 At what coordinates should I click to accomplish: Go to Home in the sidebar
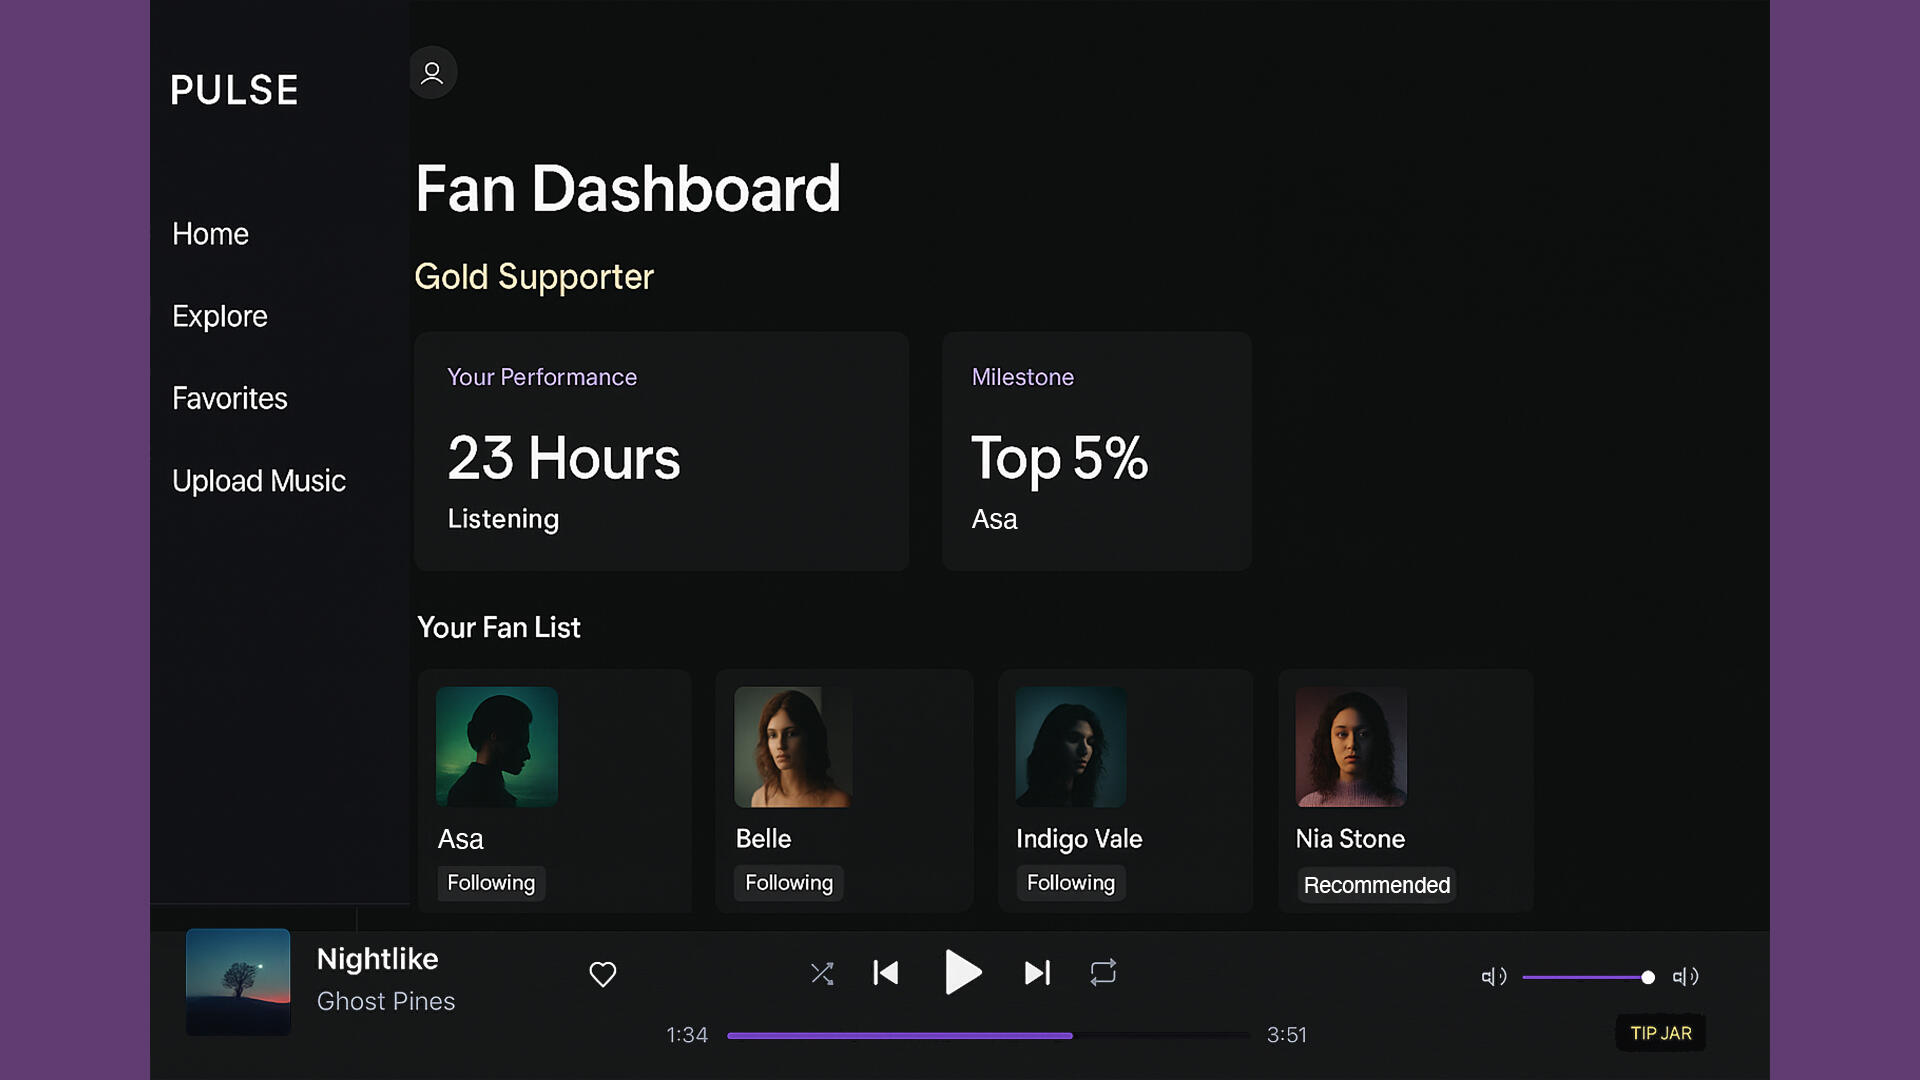coord(210,234)
